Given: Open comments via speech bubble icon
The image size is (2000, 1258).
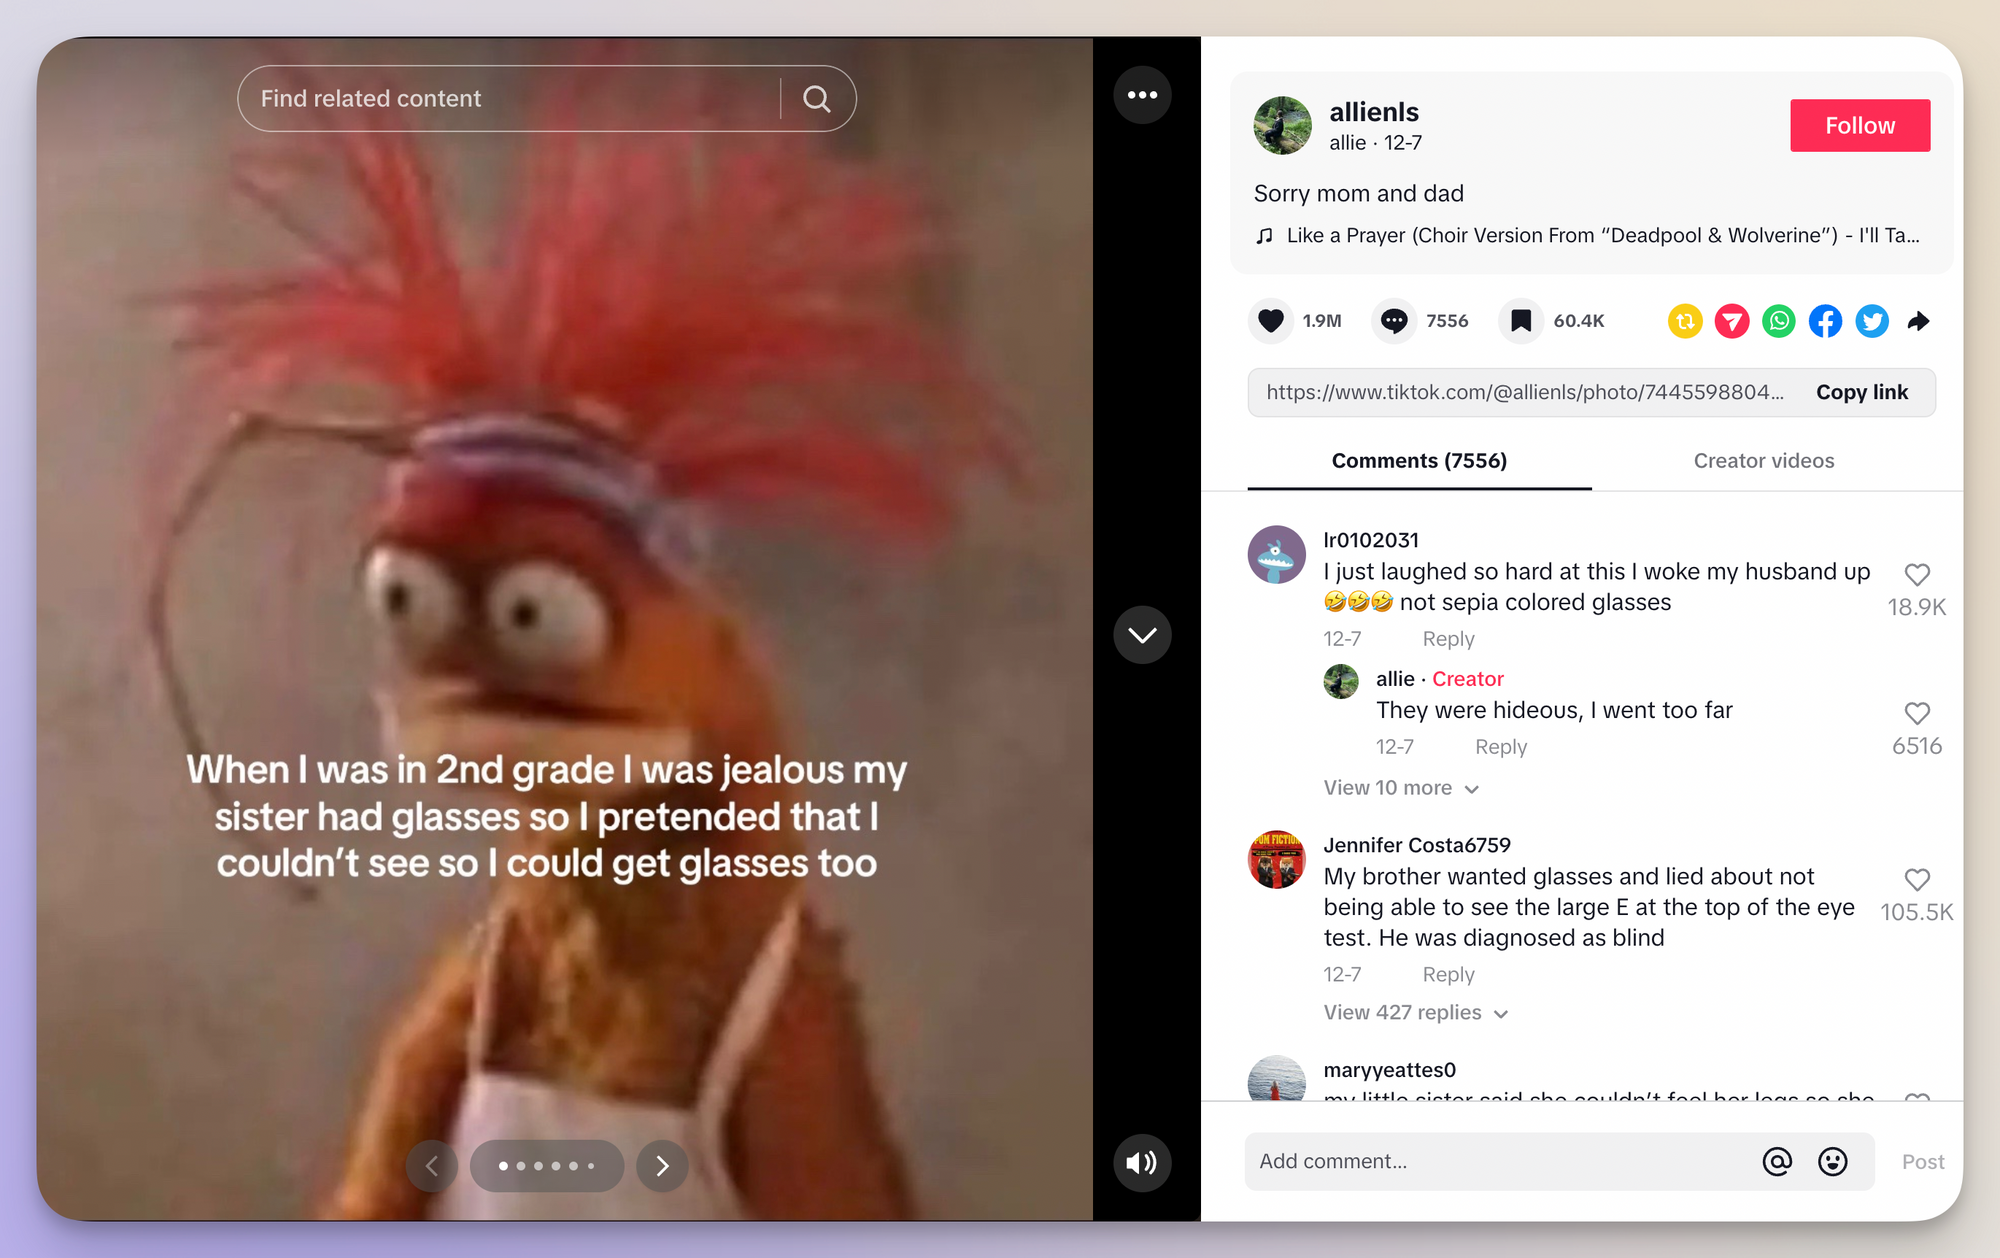Looking at the screenshot, I should pyautogui.click(x=1394, y=321).
